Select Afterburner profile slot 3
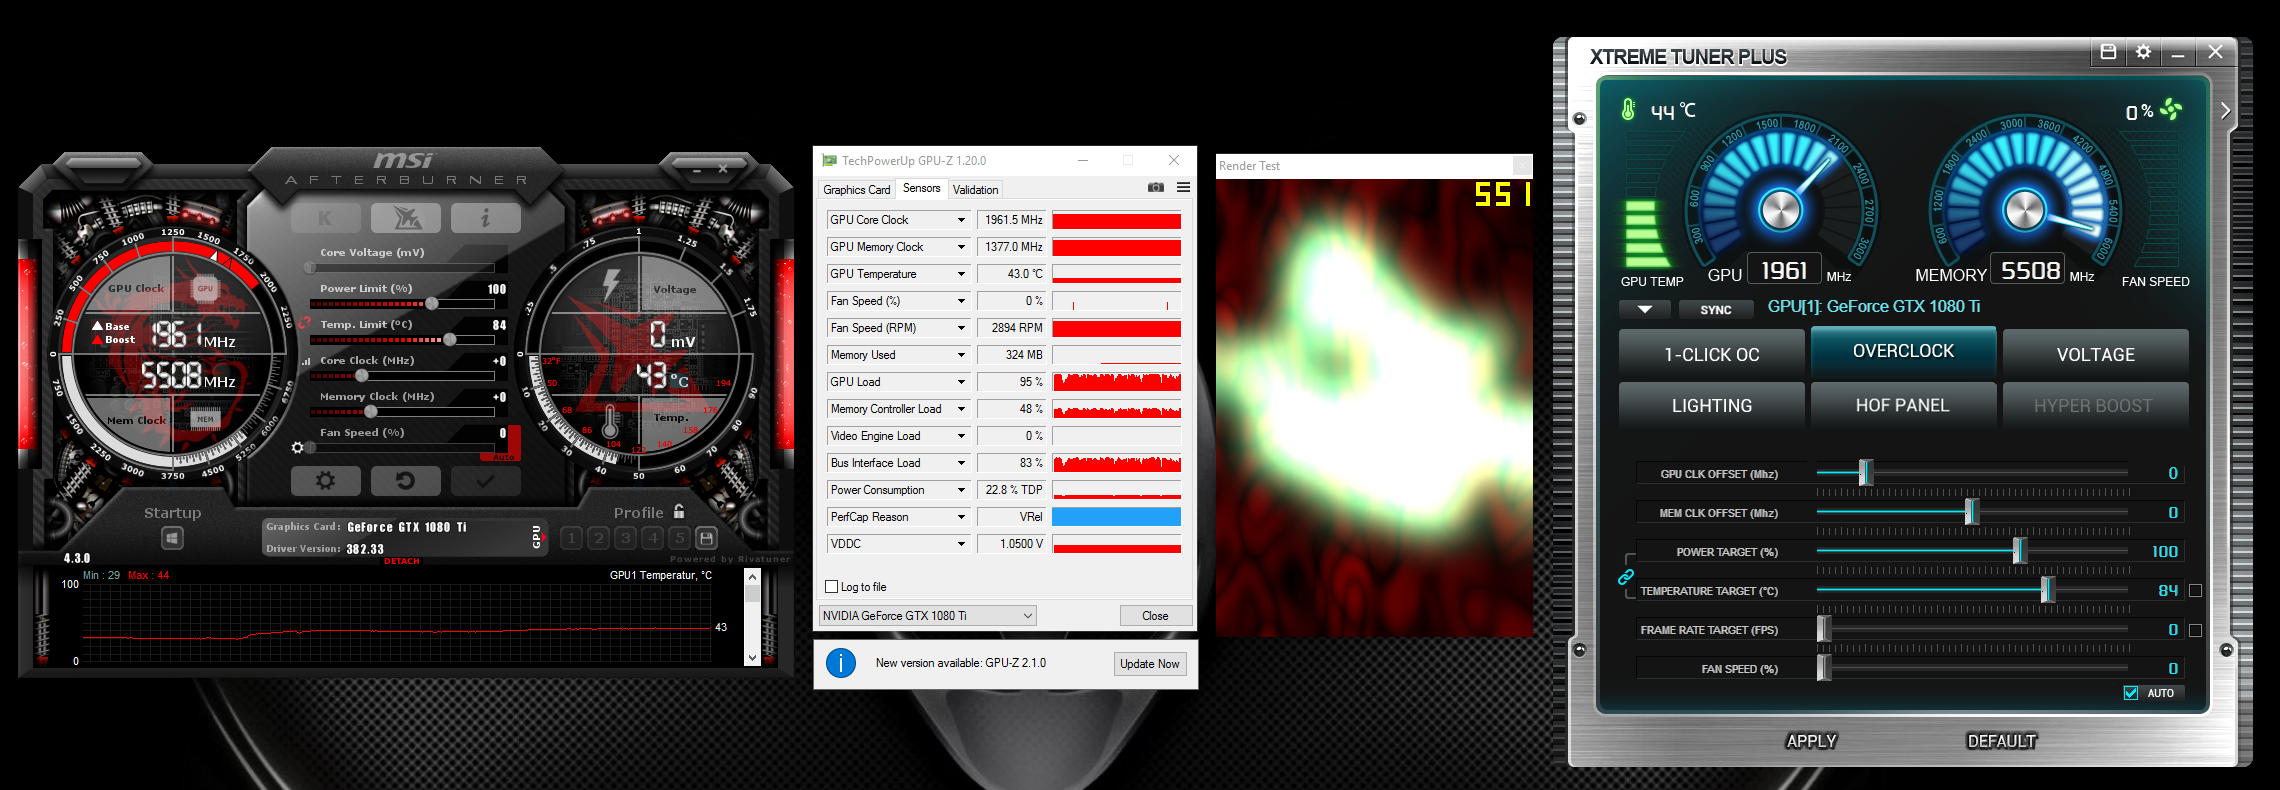The width and height of the screenshot is (2280, 790). click(x=625, y=538)
